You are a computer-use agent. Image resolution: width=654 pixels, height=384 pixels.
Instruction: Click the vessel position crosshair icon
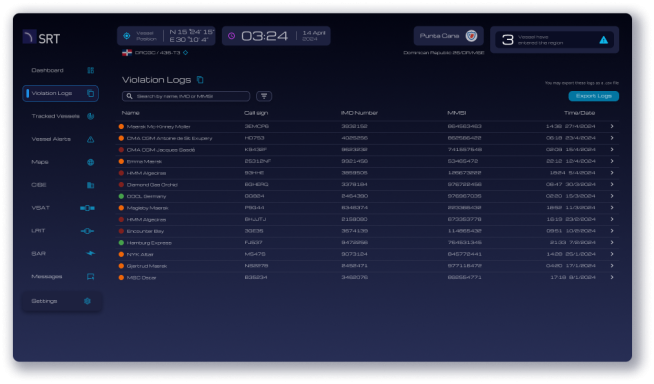[127, 36]
